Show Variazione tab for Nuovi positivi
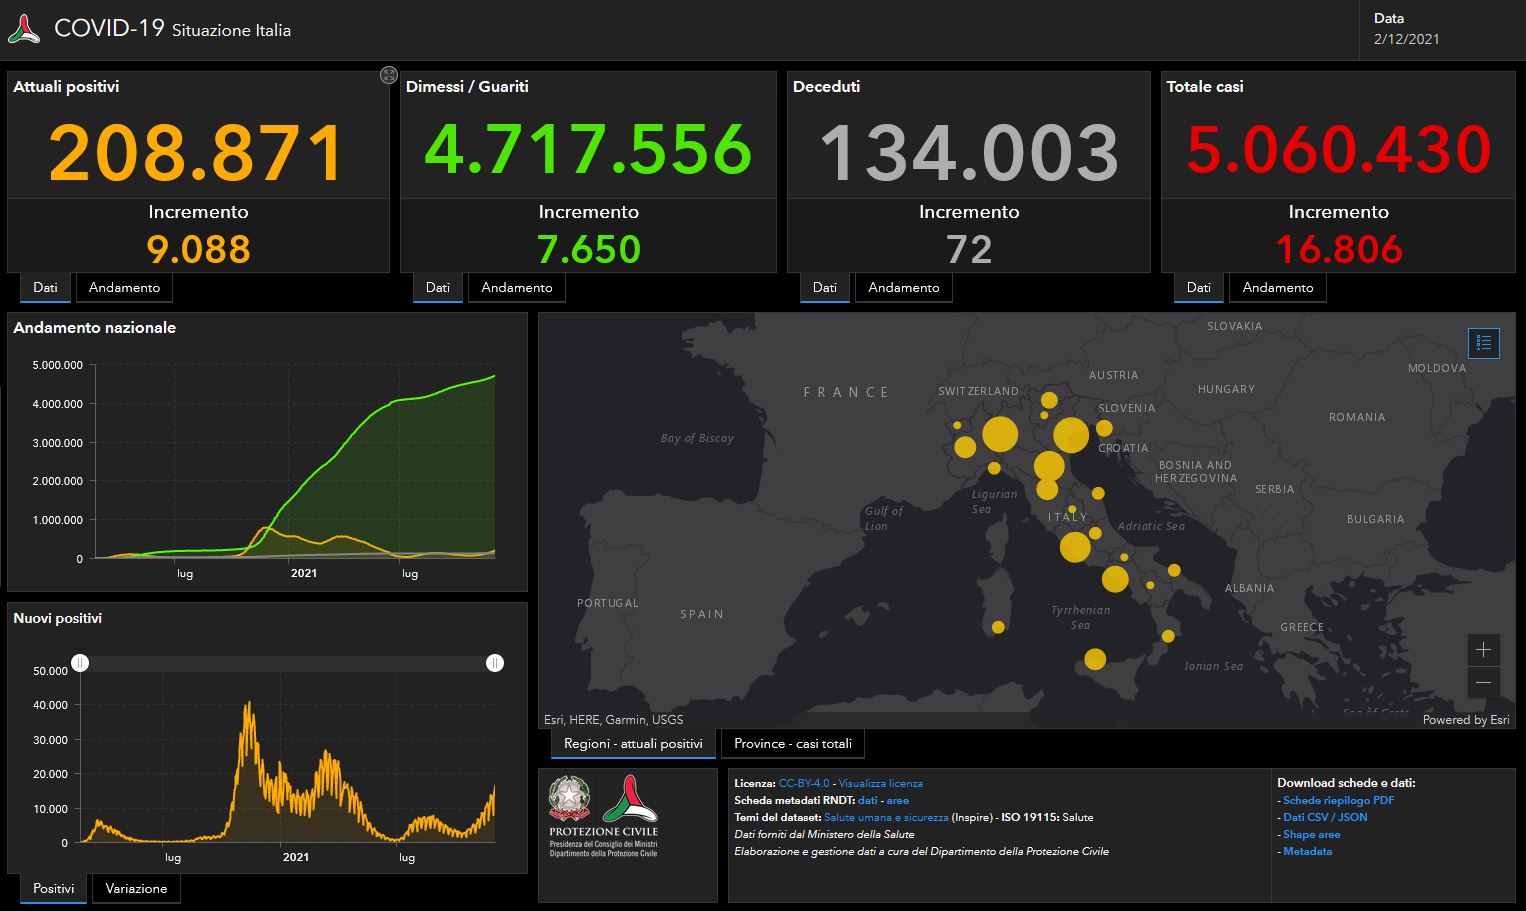1526x911 pixels. (x=136, y=889)
